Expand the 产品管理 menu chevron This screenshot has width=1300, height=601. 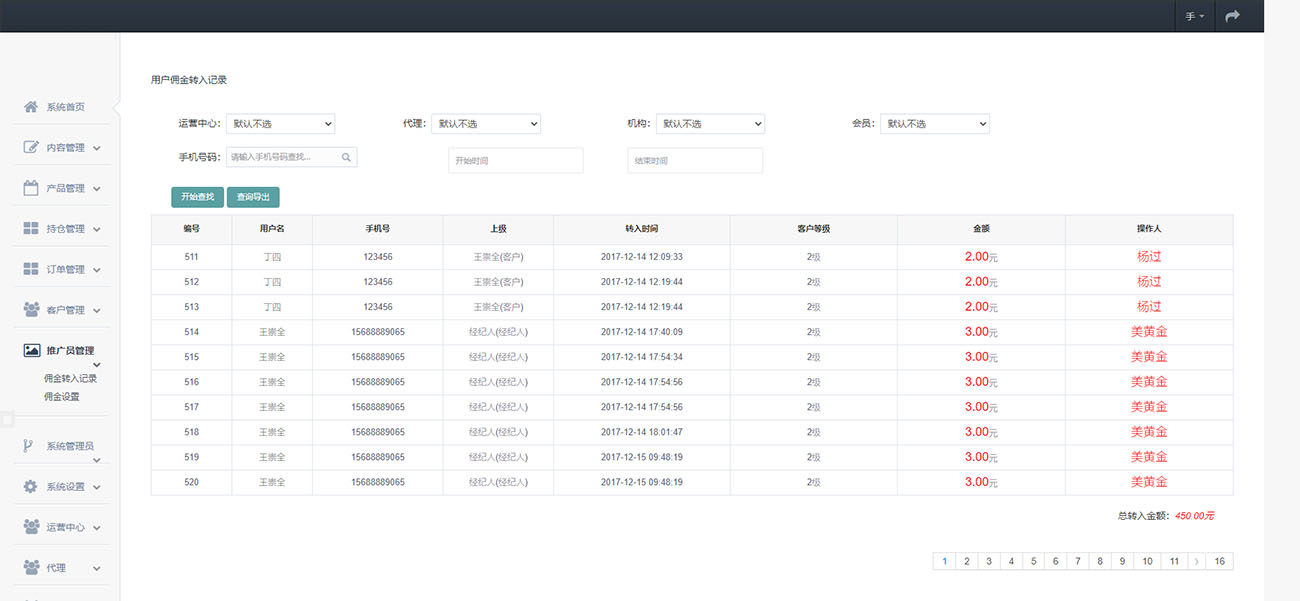[97, 189]
